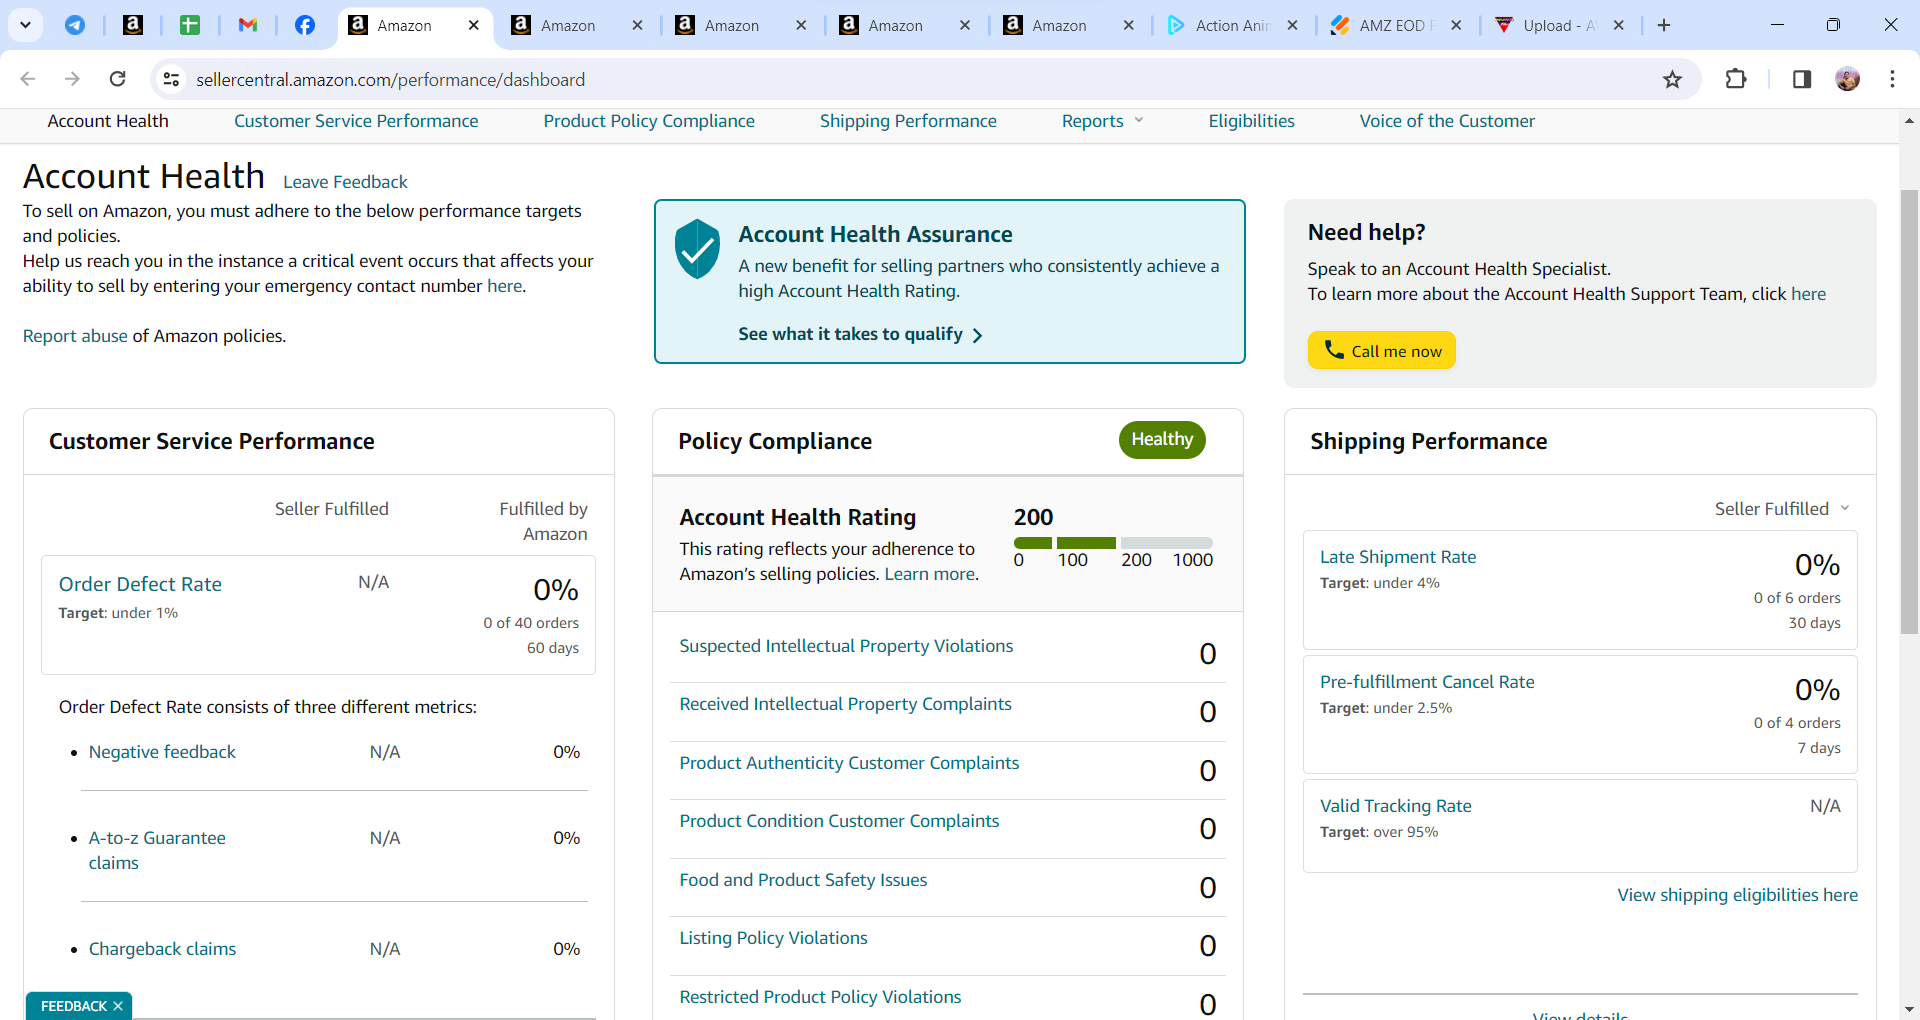
Task: Open the Report abuse link
Action: 75,336
